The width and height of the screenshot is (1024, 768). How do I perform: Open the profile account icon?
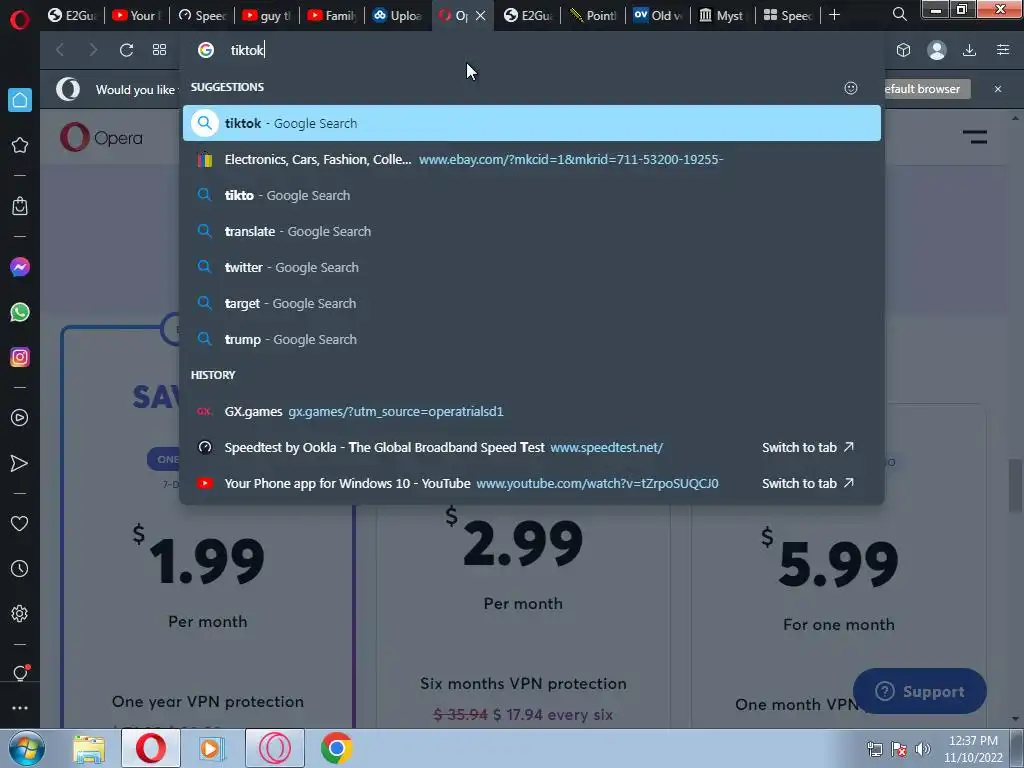pyautogui.click(x=936, y=50)
